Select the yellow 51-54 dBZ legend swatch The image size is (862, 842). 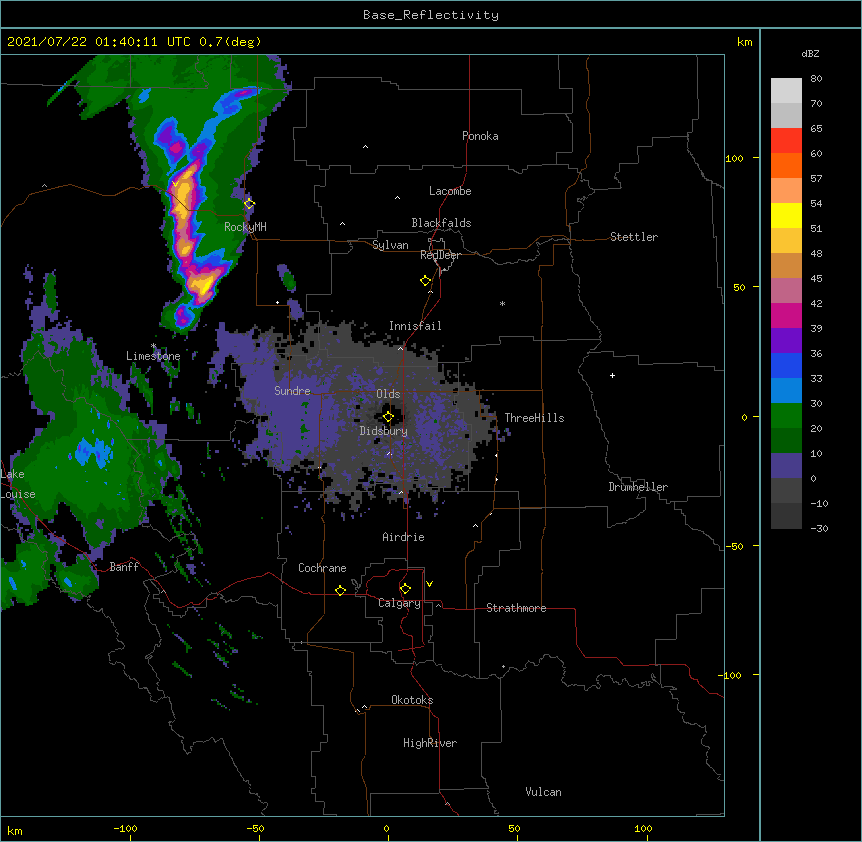click(786, 215)
